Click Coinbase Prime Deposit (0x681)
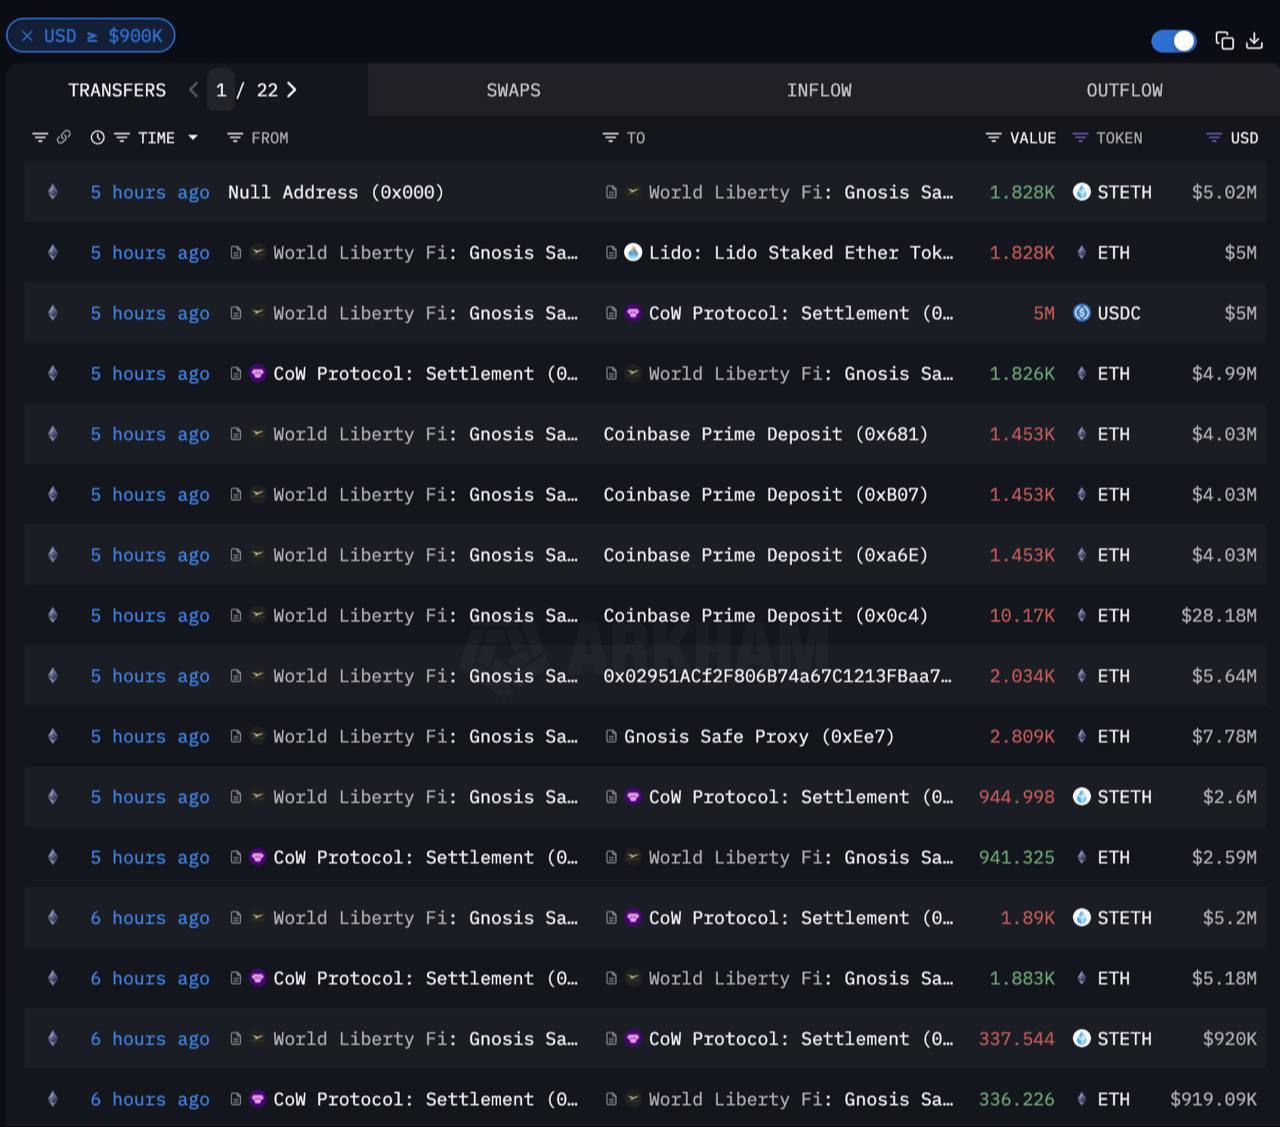Screen dimensions: 1280x1127 point(765,434)
